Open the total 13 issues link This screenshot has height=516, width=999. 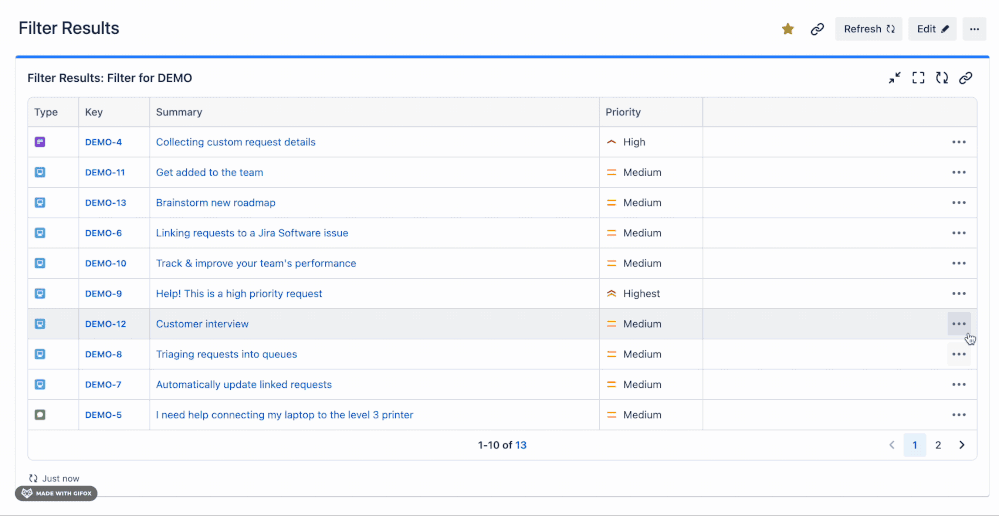point(521,445)
